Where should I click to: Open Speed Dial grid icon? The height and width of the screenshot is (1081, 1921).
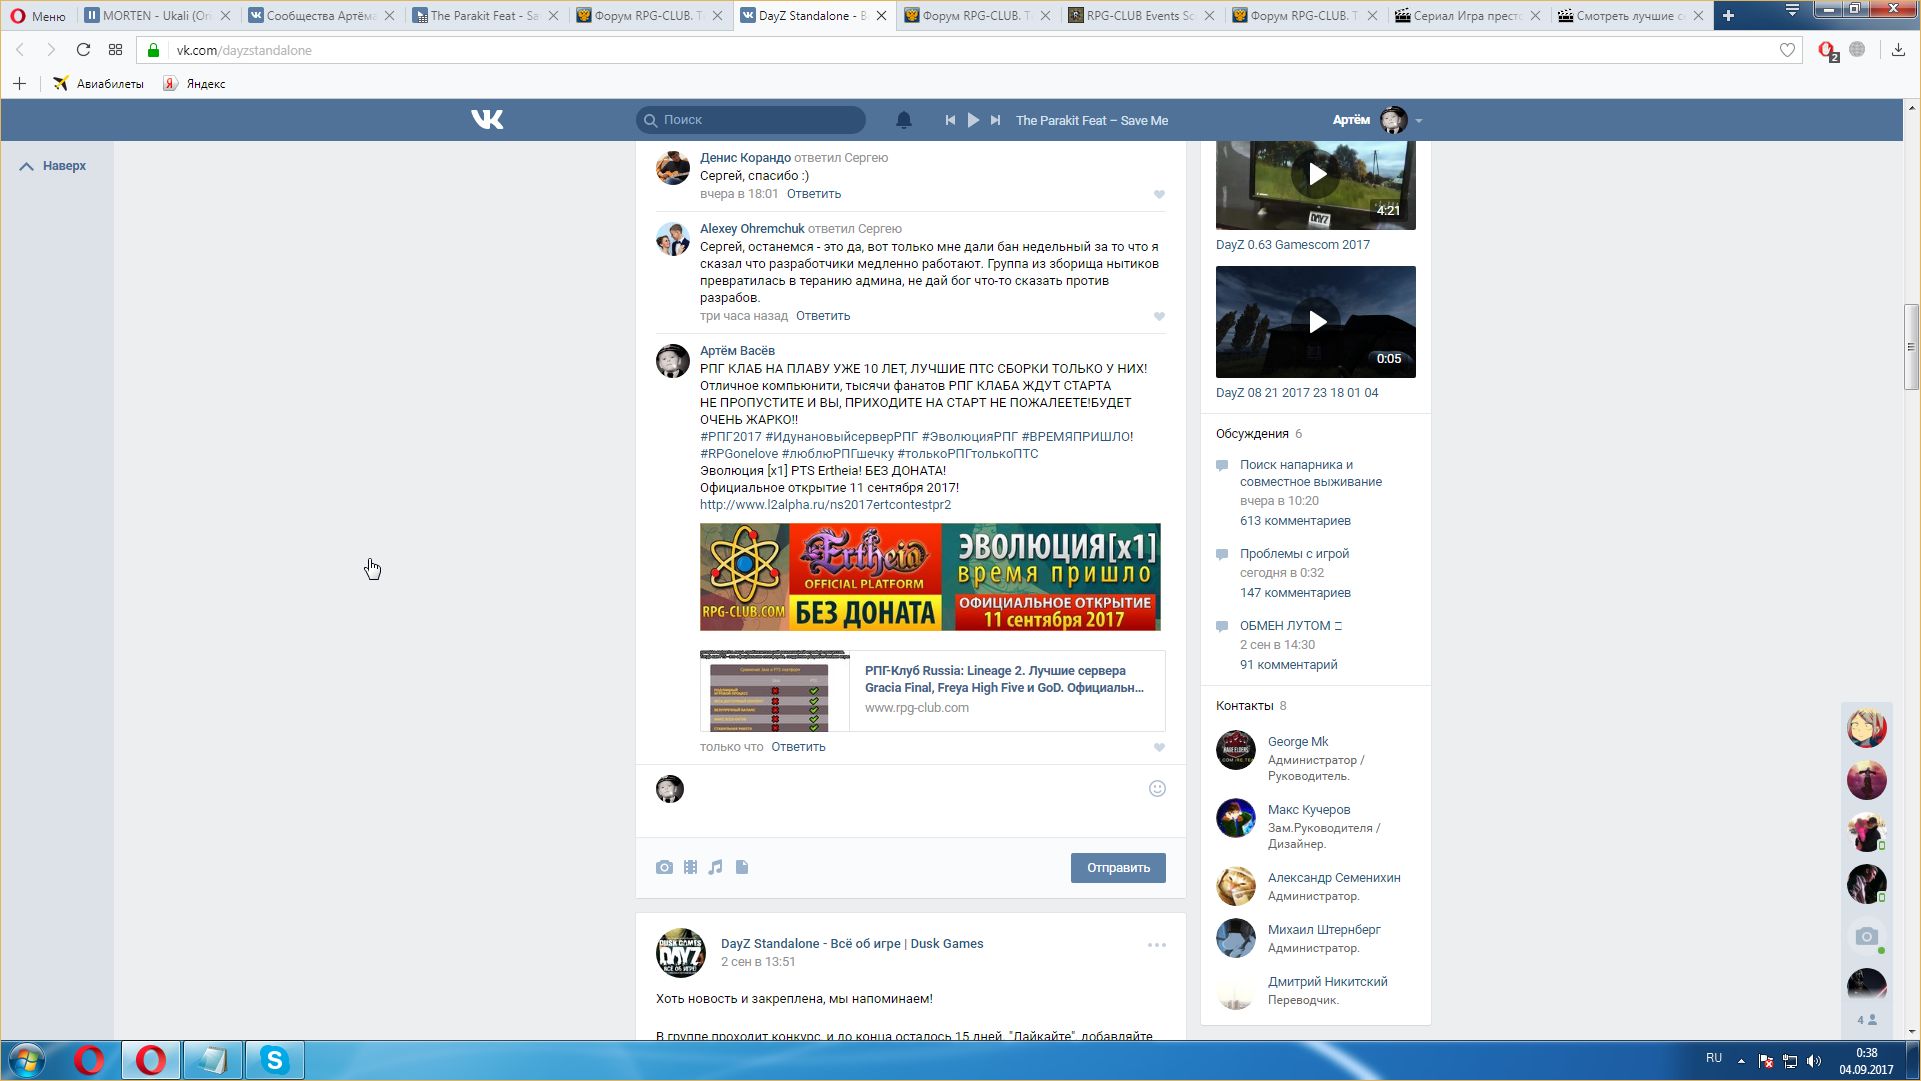(x=116, y=50)
